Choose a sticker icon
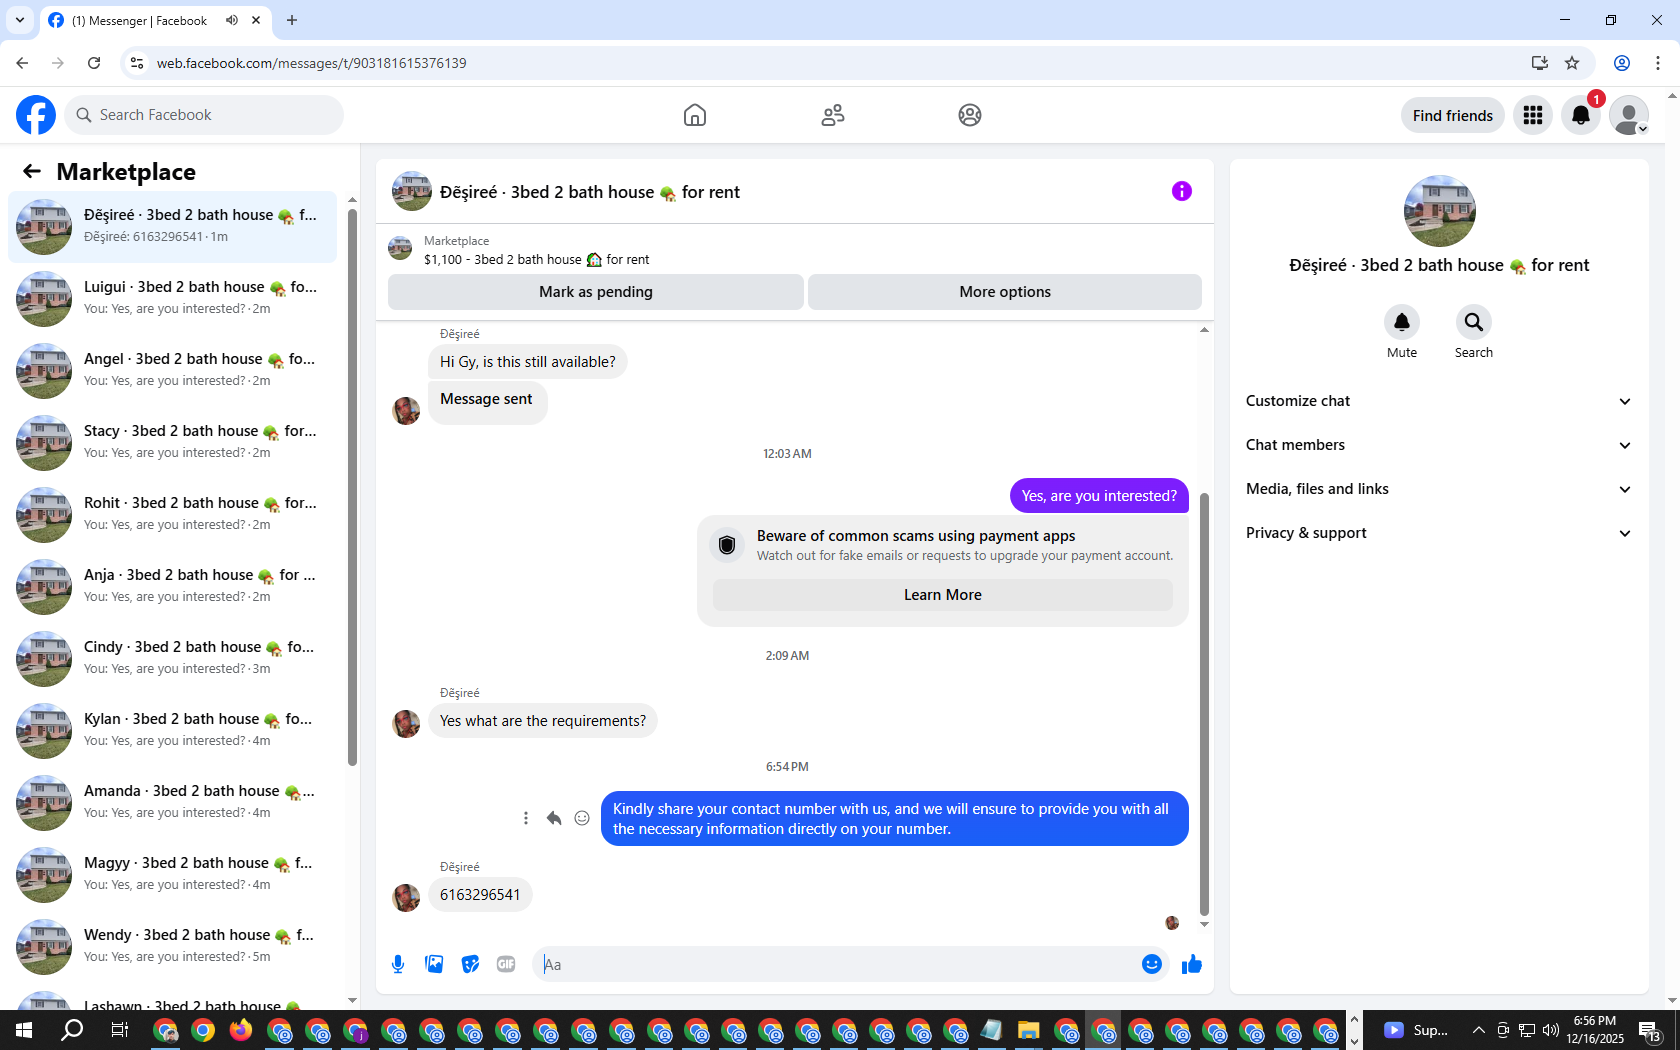 (x=470, y=964)
